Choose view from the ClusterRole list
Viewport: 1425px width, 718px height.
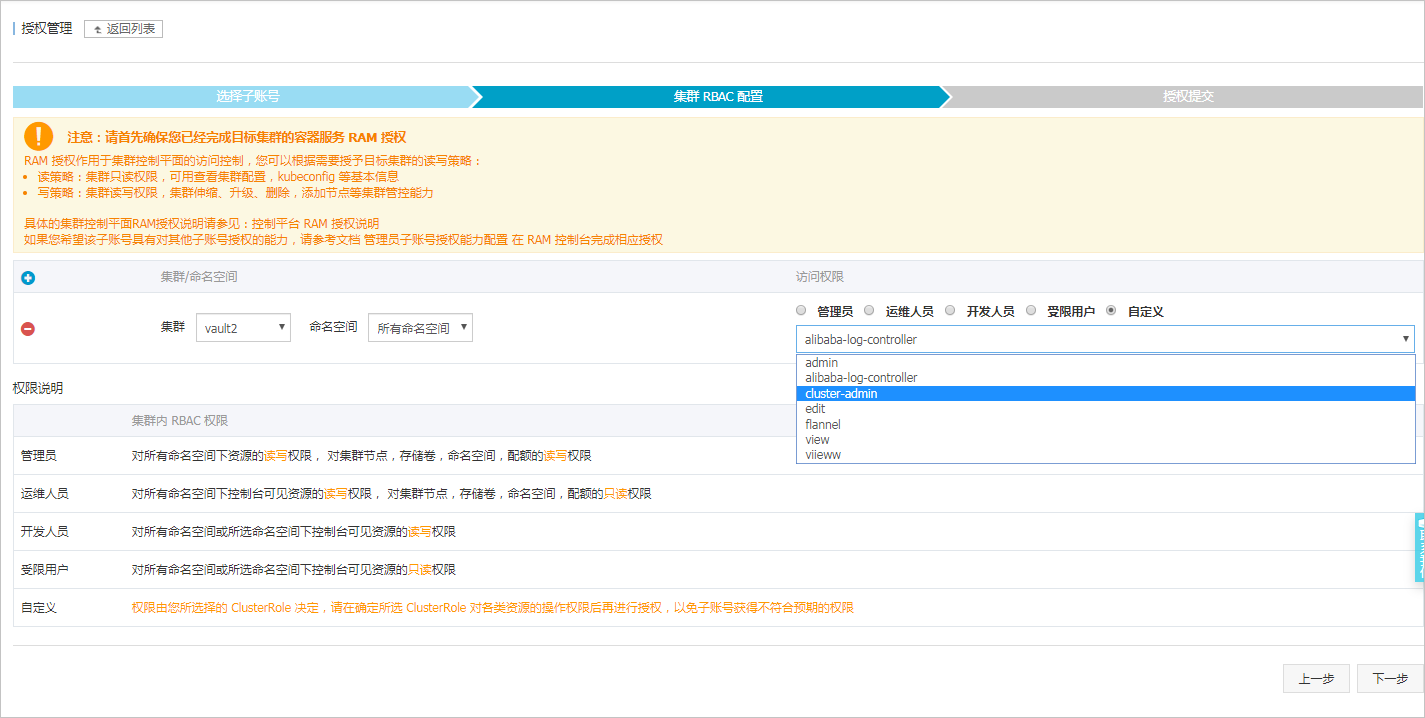[x=1105, y=440]
